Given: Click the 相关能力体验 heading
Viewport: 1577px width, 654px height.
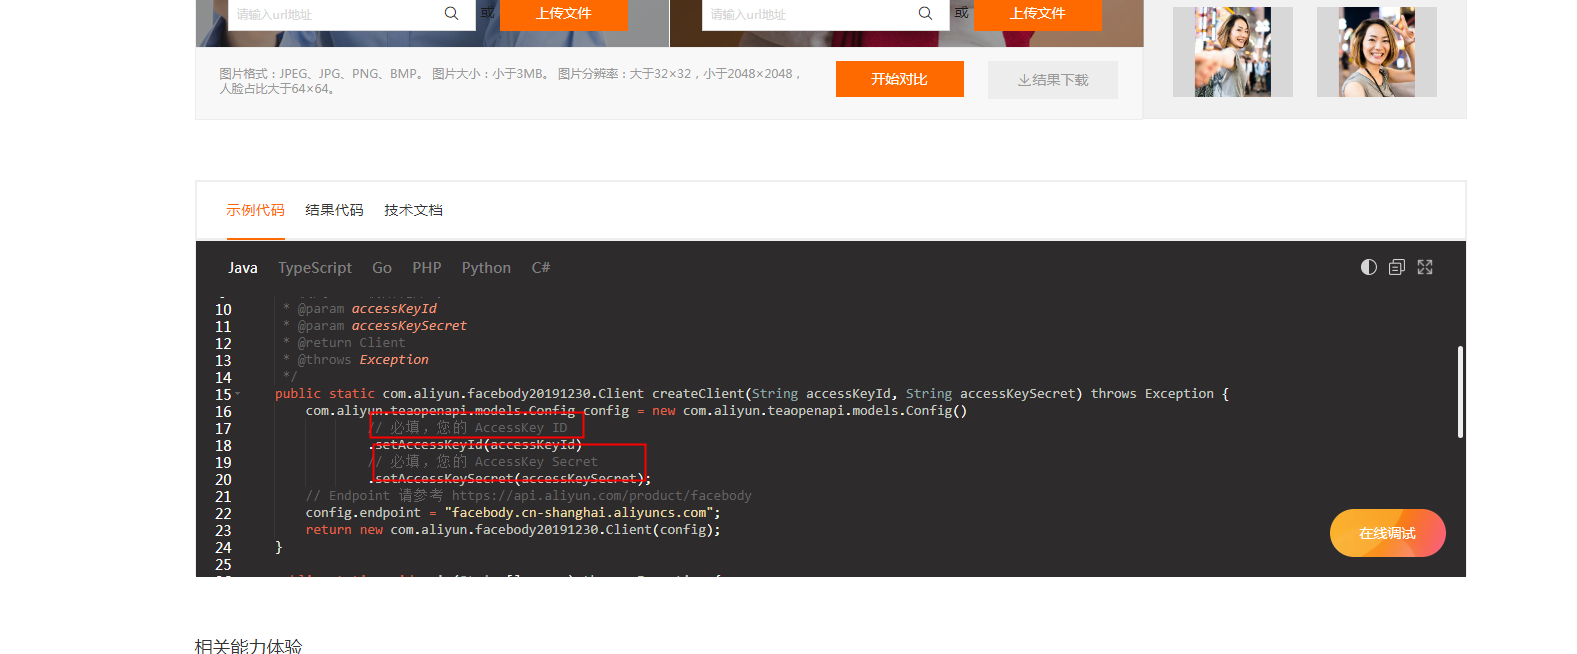Looking at the screenshot, I should 248,646.
